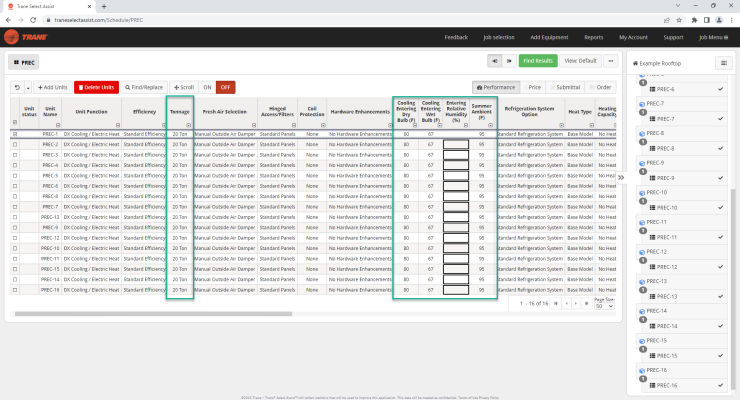Click the PREC-10 cube icon in side tree
Viewport: 740px width, 400px height.
pos(642,193)
